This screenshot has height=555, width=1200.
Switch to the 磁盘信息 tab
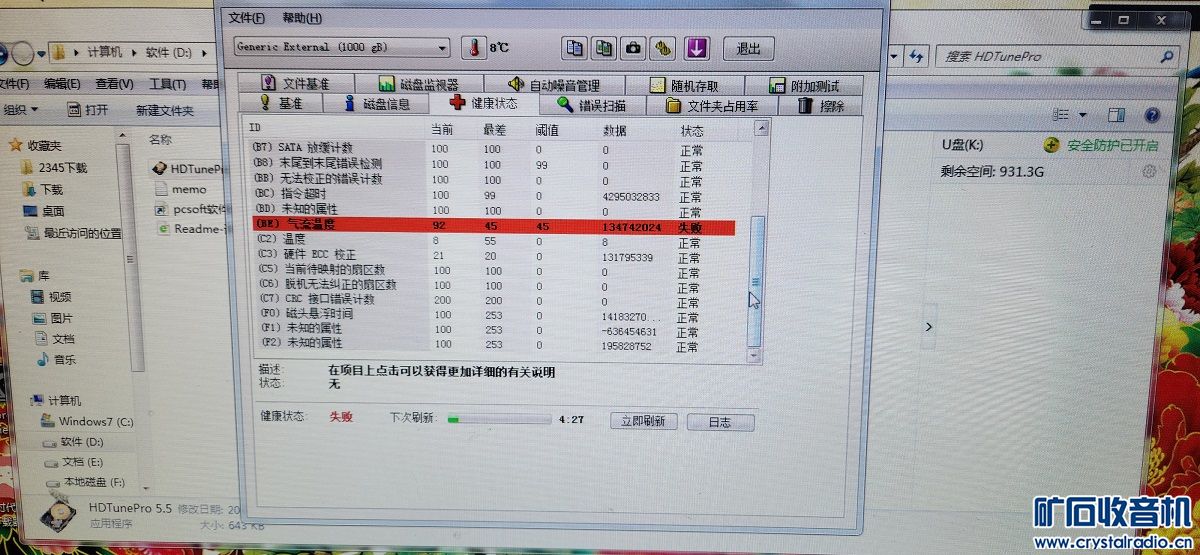pos(376,103)
